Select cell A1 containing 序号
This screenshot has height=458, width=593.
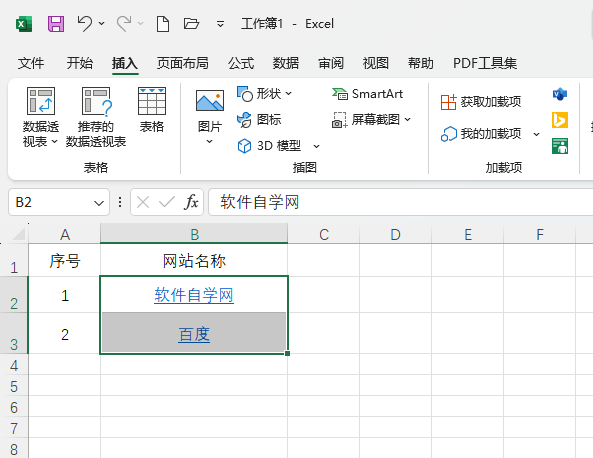pos(65,260)
